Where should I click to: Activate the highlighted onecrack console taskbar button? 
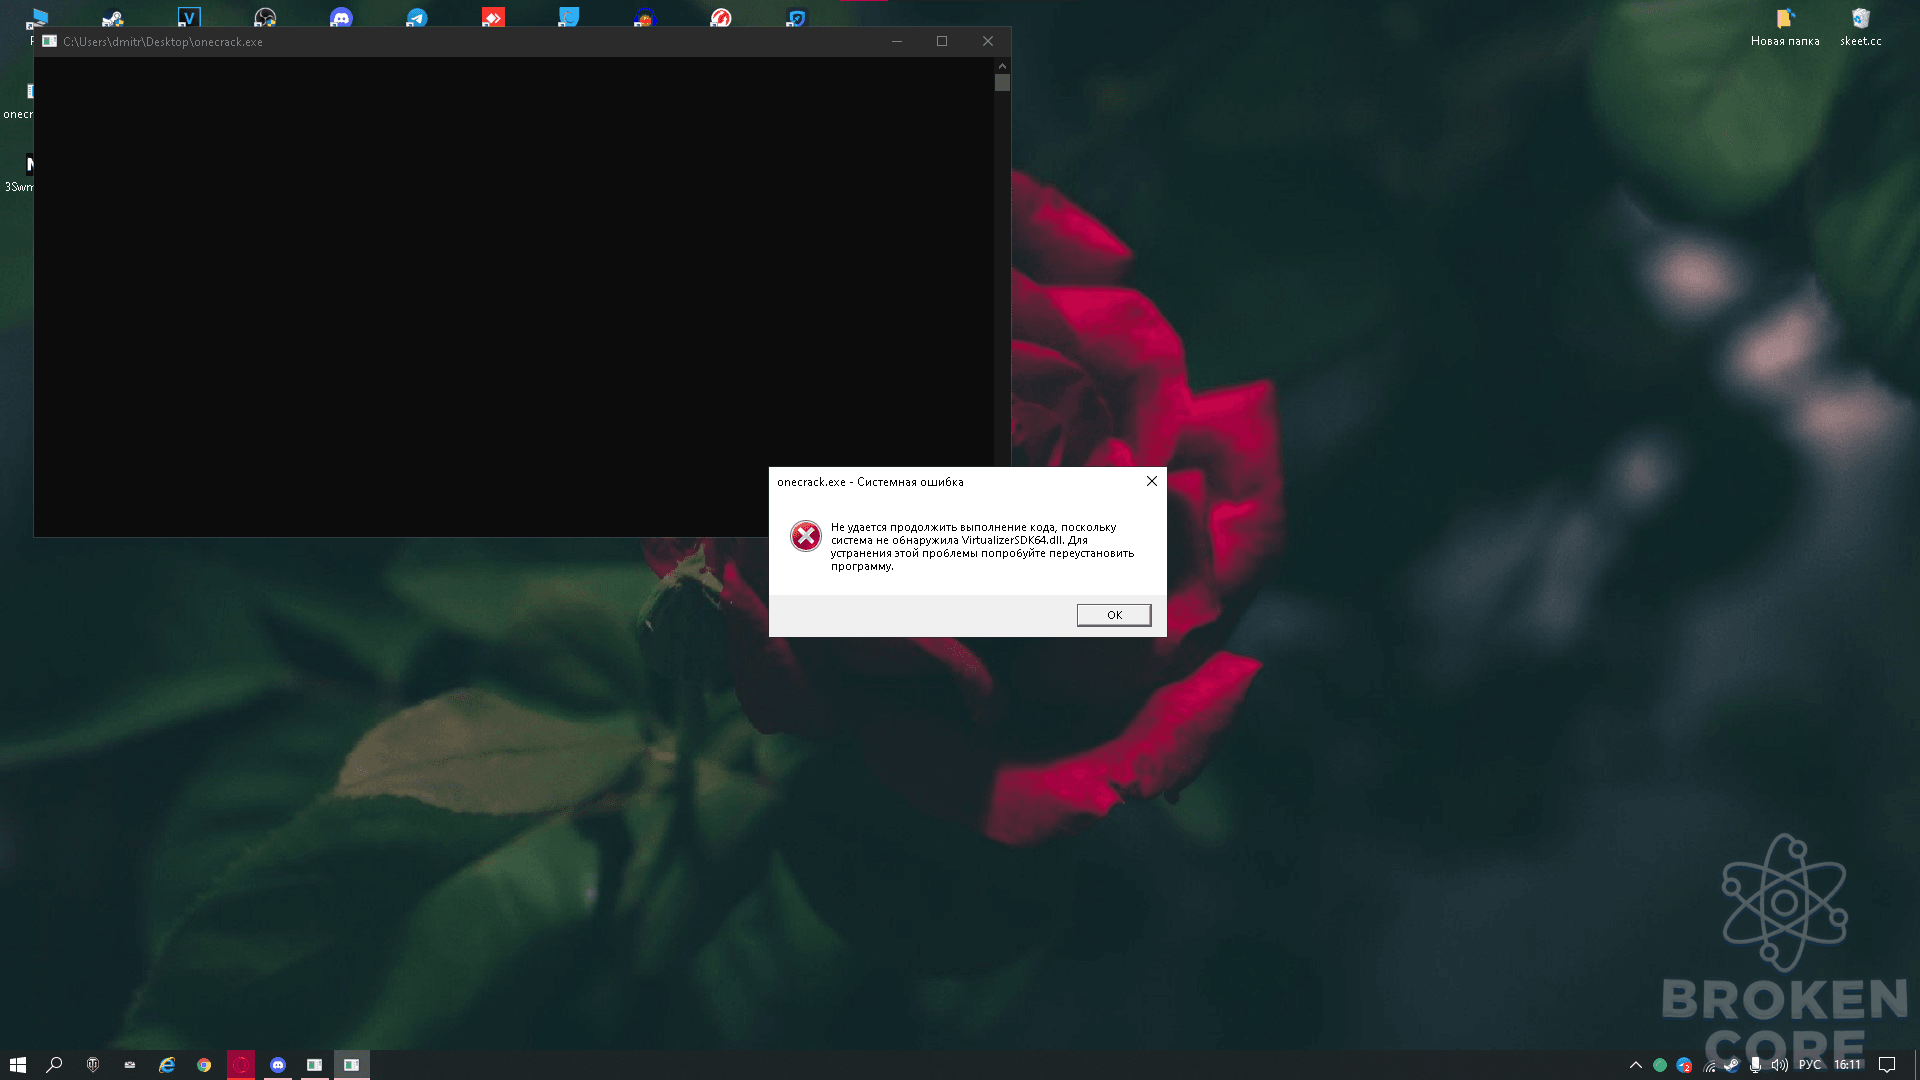click(x=352, y=1065)
